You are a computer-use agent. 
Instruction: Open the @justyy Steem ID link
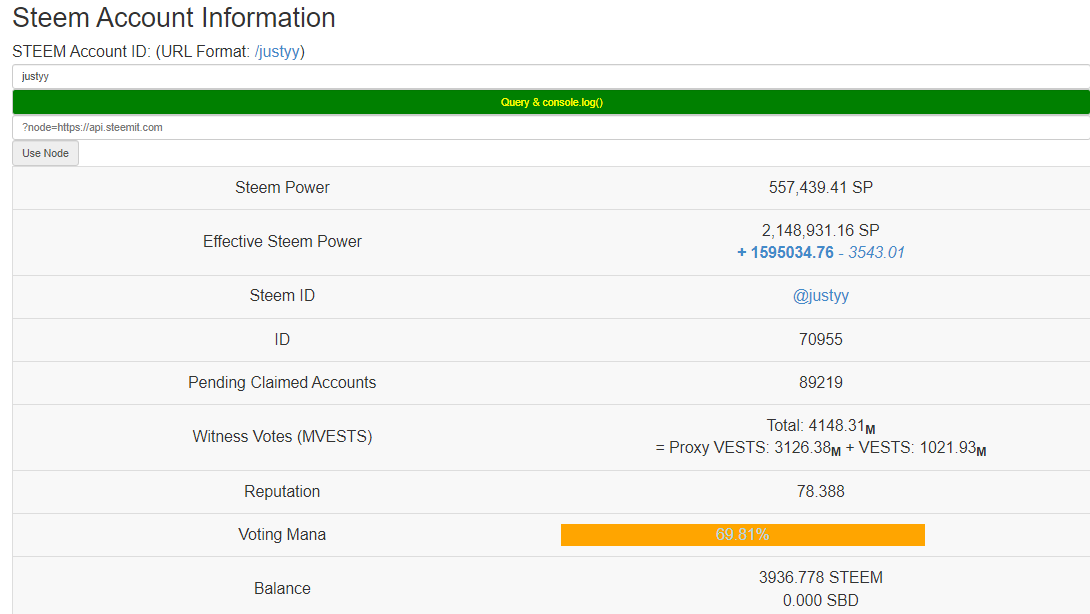[x=820, y=296]
